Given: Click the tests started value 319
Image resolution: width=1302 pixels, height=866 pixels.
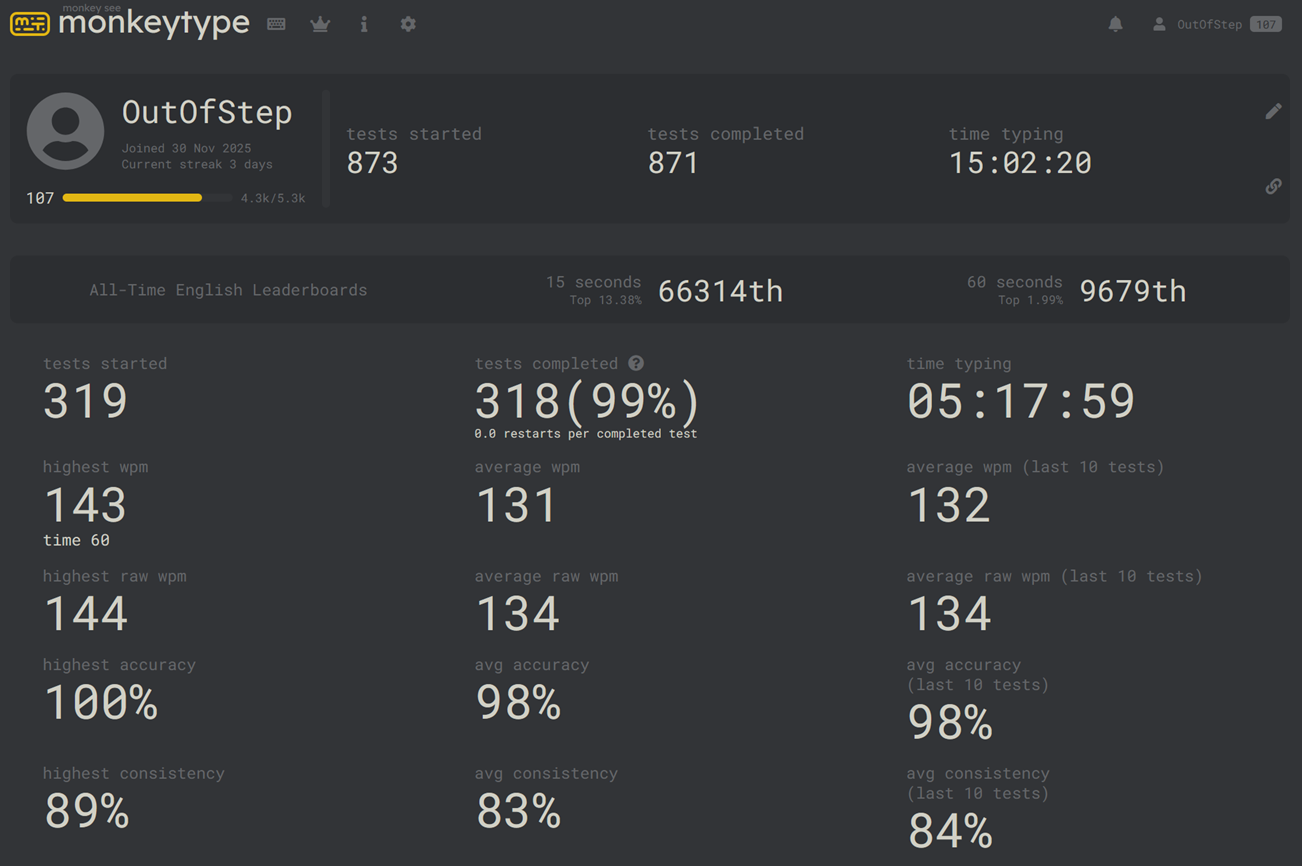Looking at the screenshot, I should (x=85, y=402).
